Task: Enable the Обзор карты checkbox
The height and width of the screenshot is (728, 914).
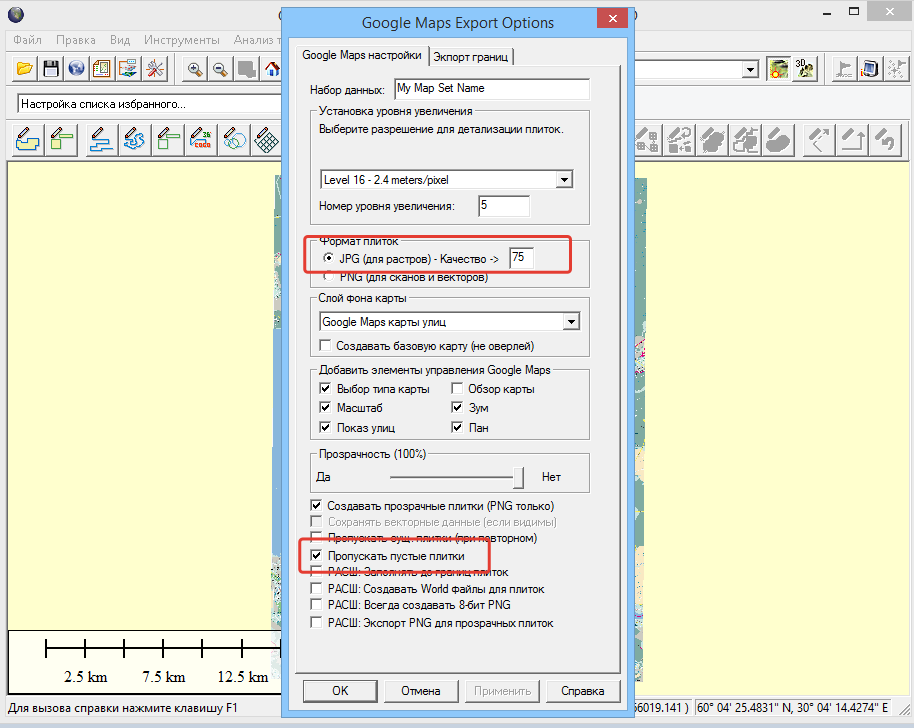Action: (x=457, y=389)
